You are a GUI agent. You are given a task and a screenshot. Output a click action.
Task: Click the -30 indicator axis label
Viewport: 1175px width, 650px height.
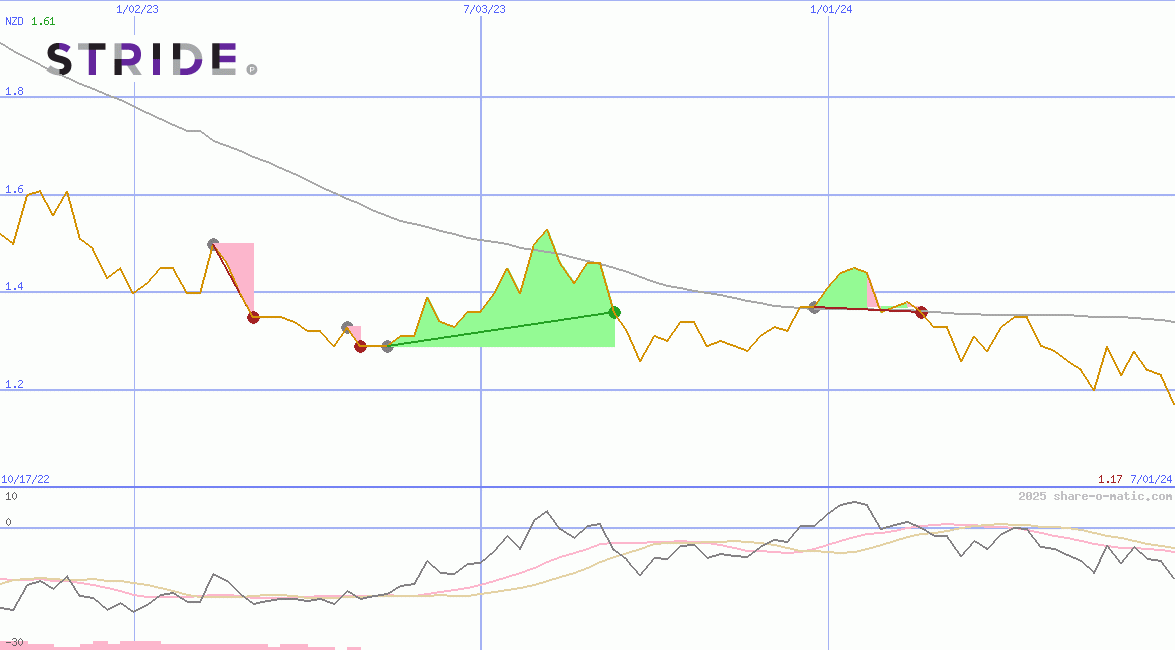[x=14, y=641]
